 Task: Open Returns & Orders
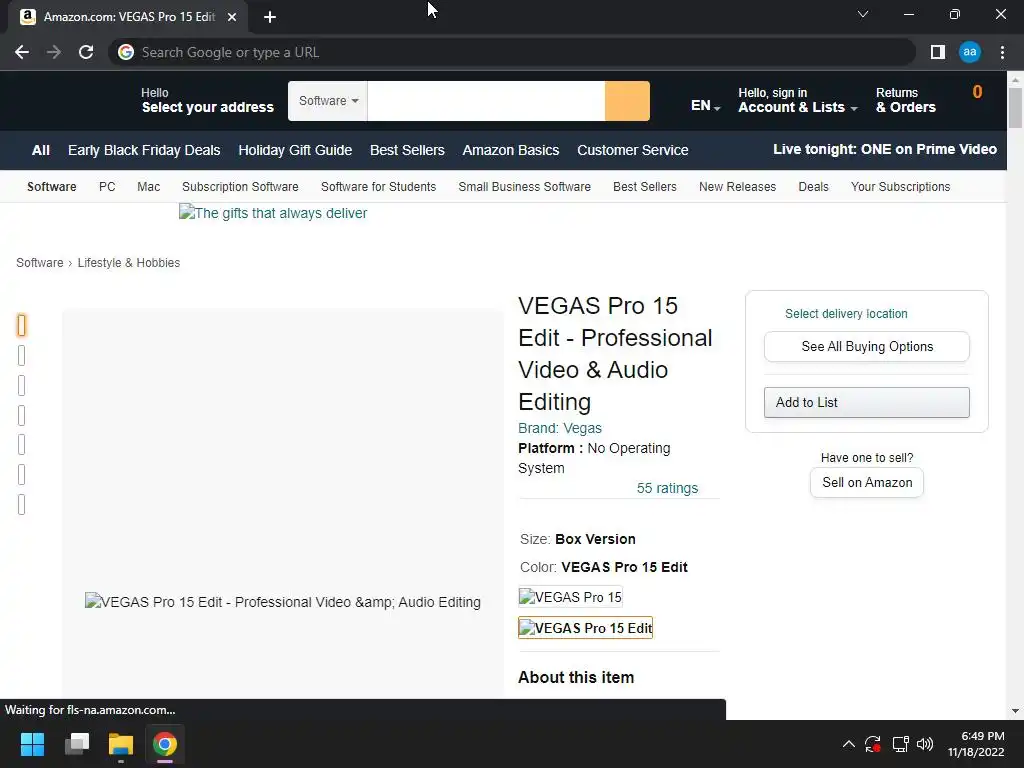pos(905,101)
